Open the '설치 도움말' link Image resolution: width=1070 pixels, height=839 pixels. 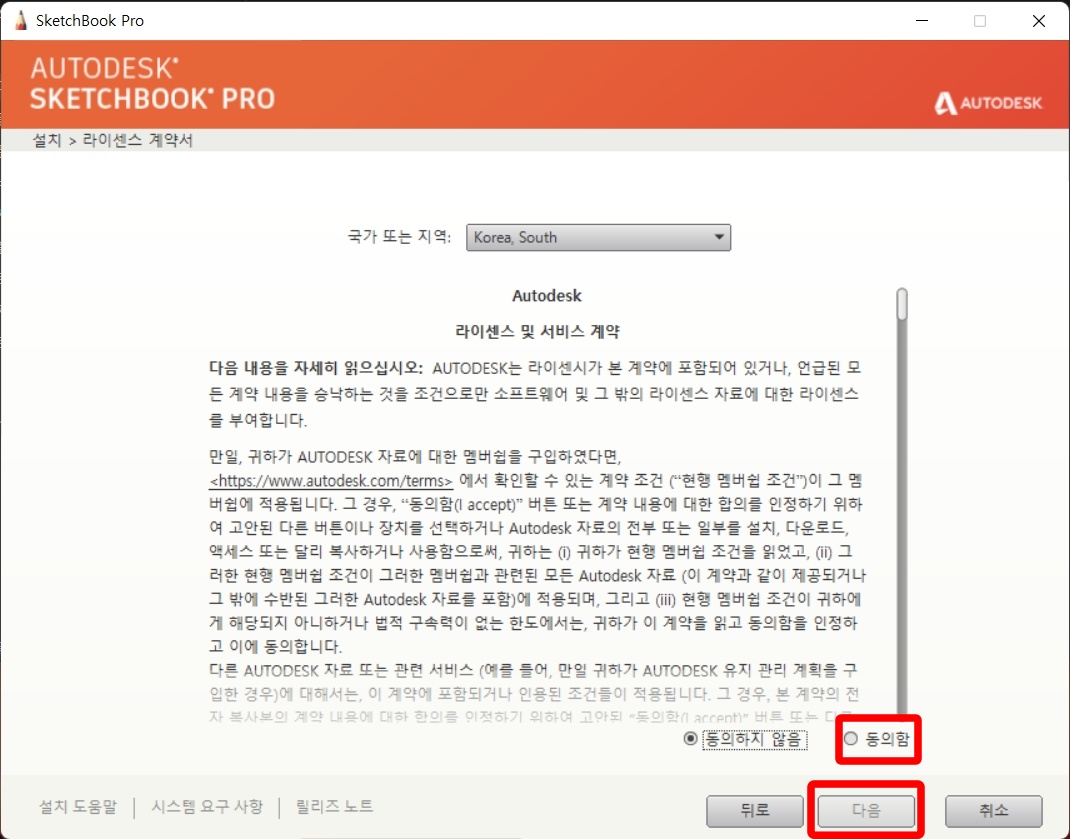pyautogui.click(x=78, y=807)
